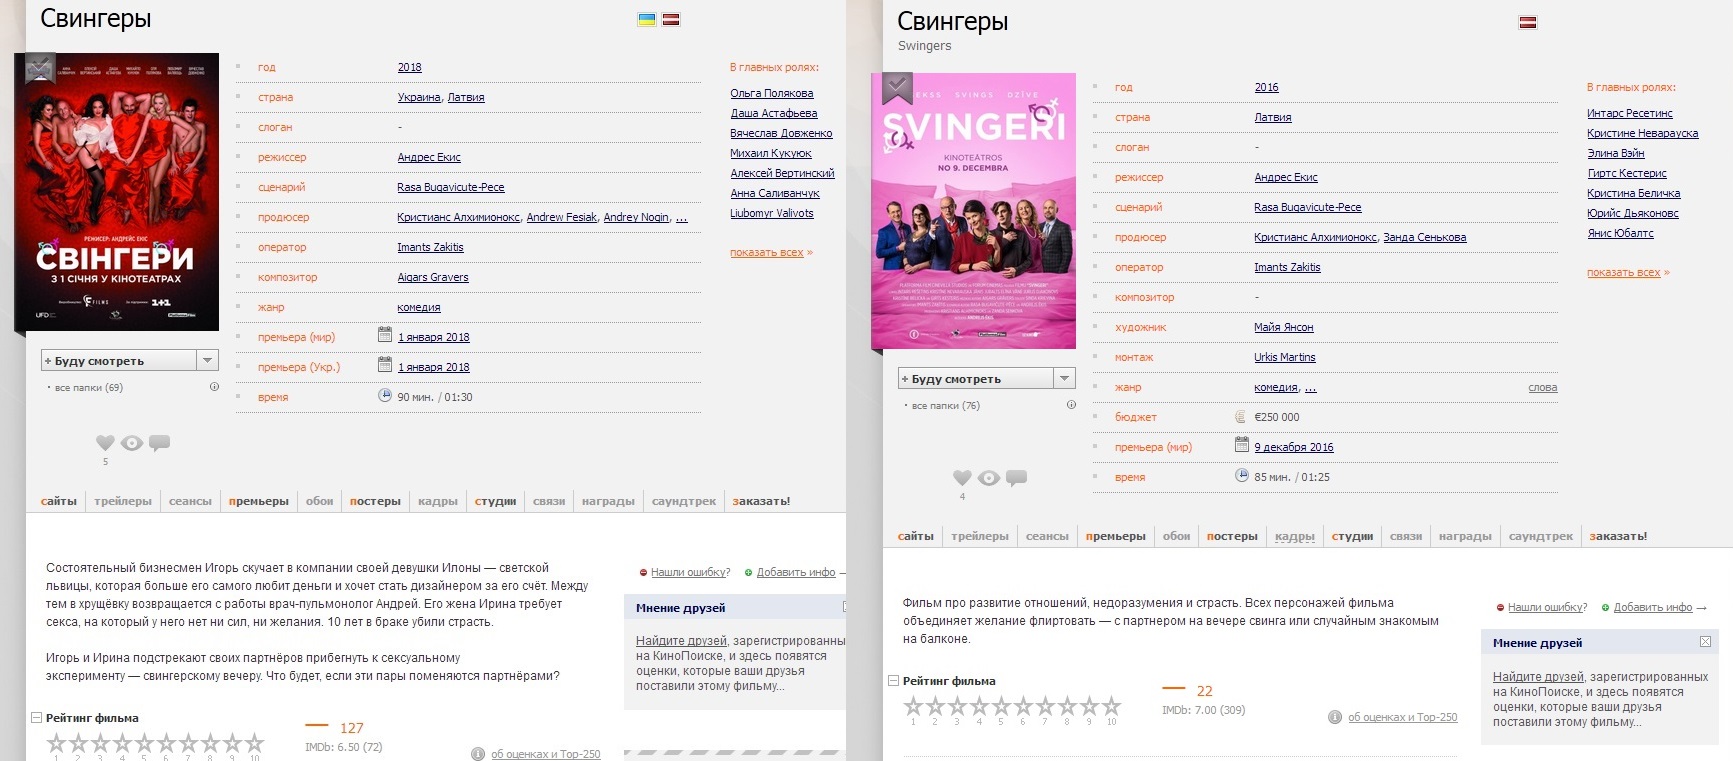The height and width of the screenshot is (761, 1733).
Task: Click info icon beside все папки (76)
Action: (x=1071, y=405)
